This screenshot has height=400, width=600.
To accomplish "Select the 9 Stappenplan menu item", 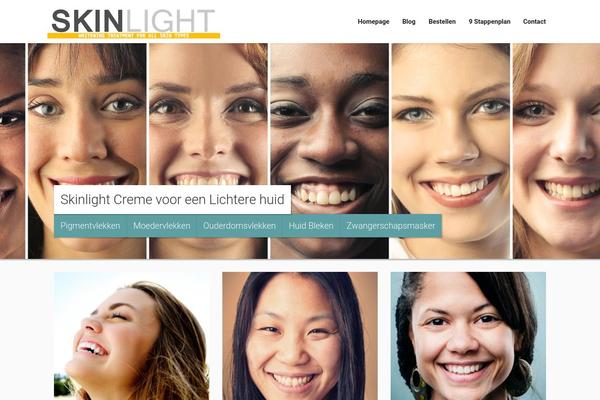I will pos(489,21).
